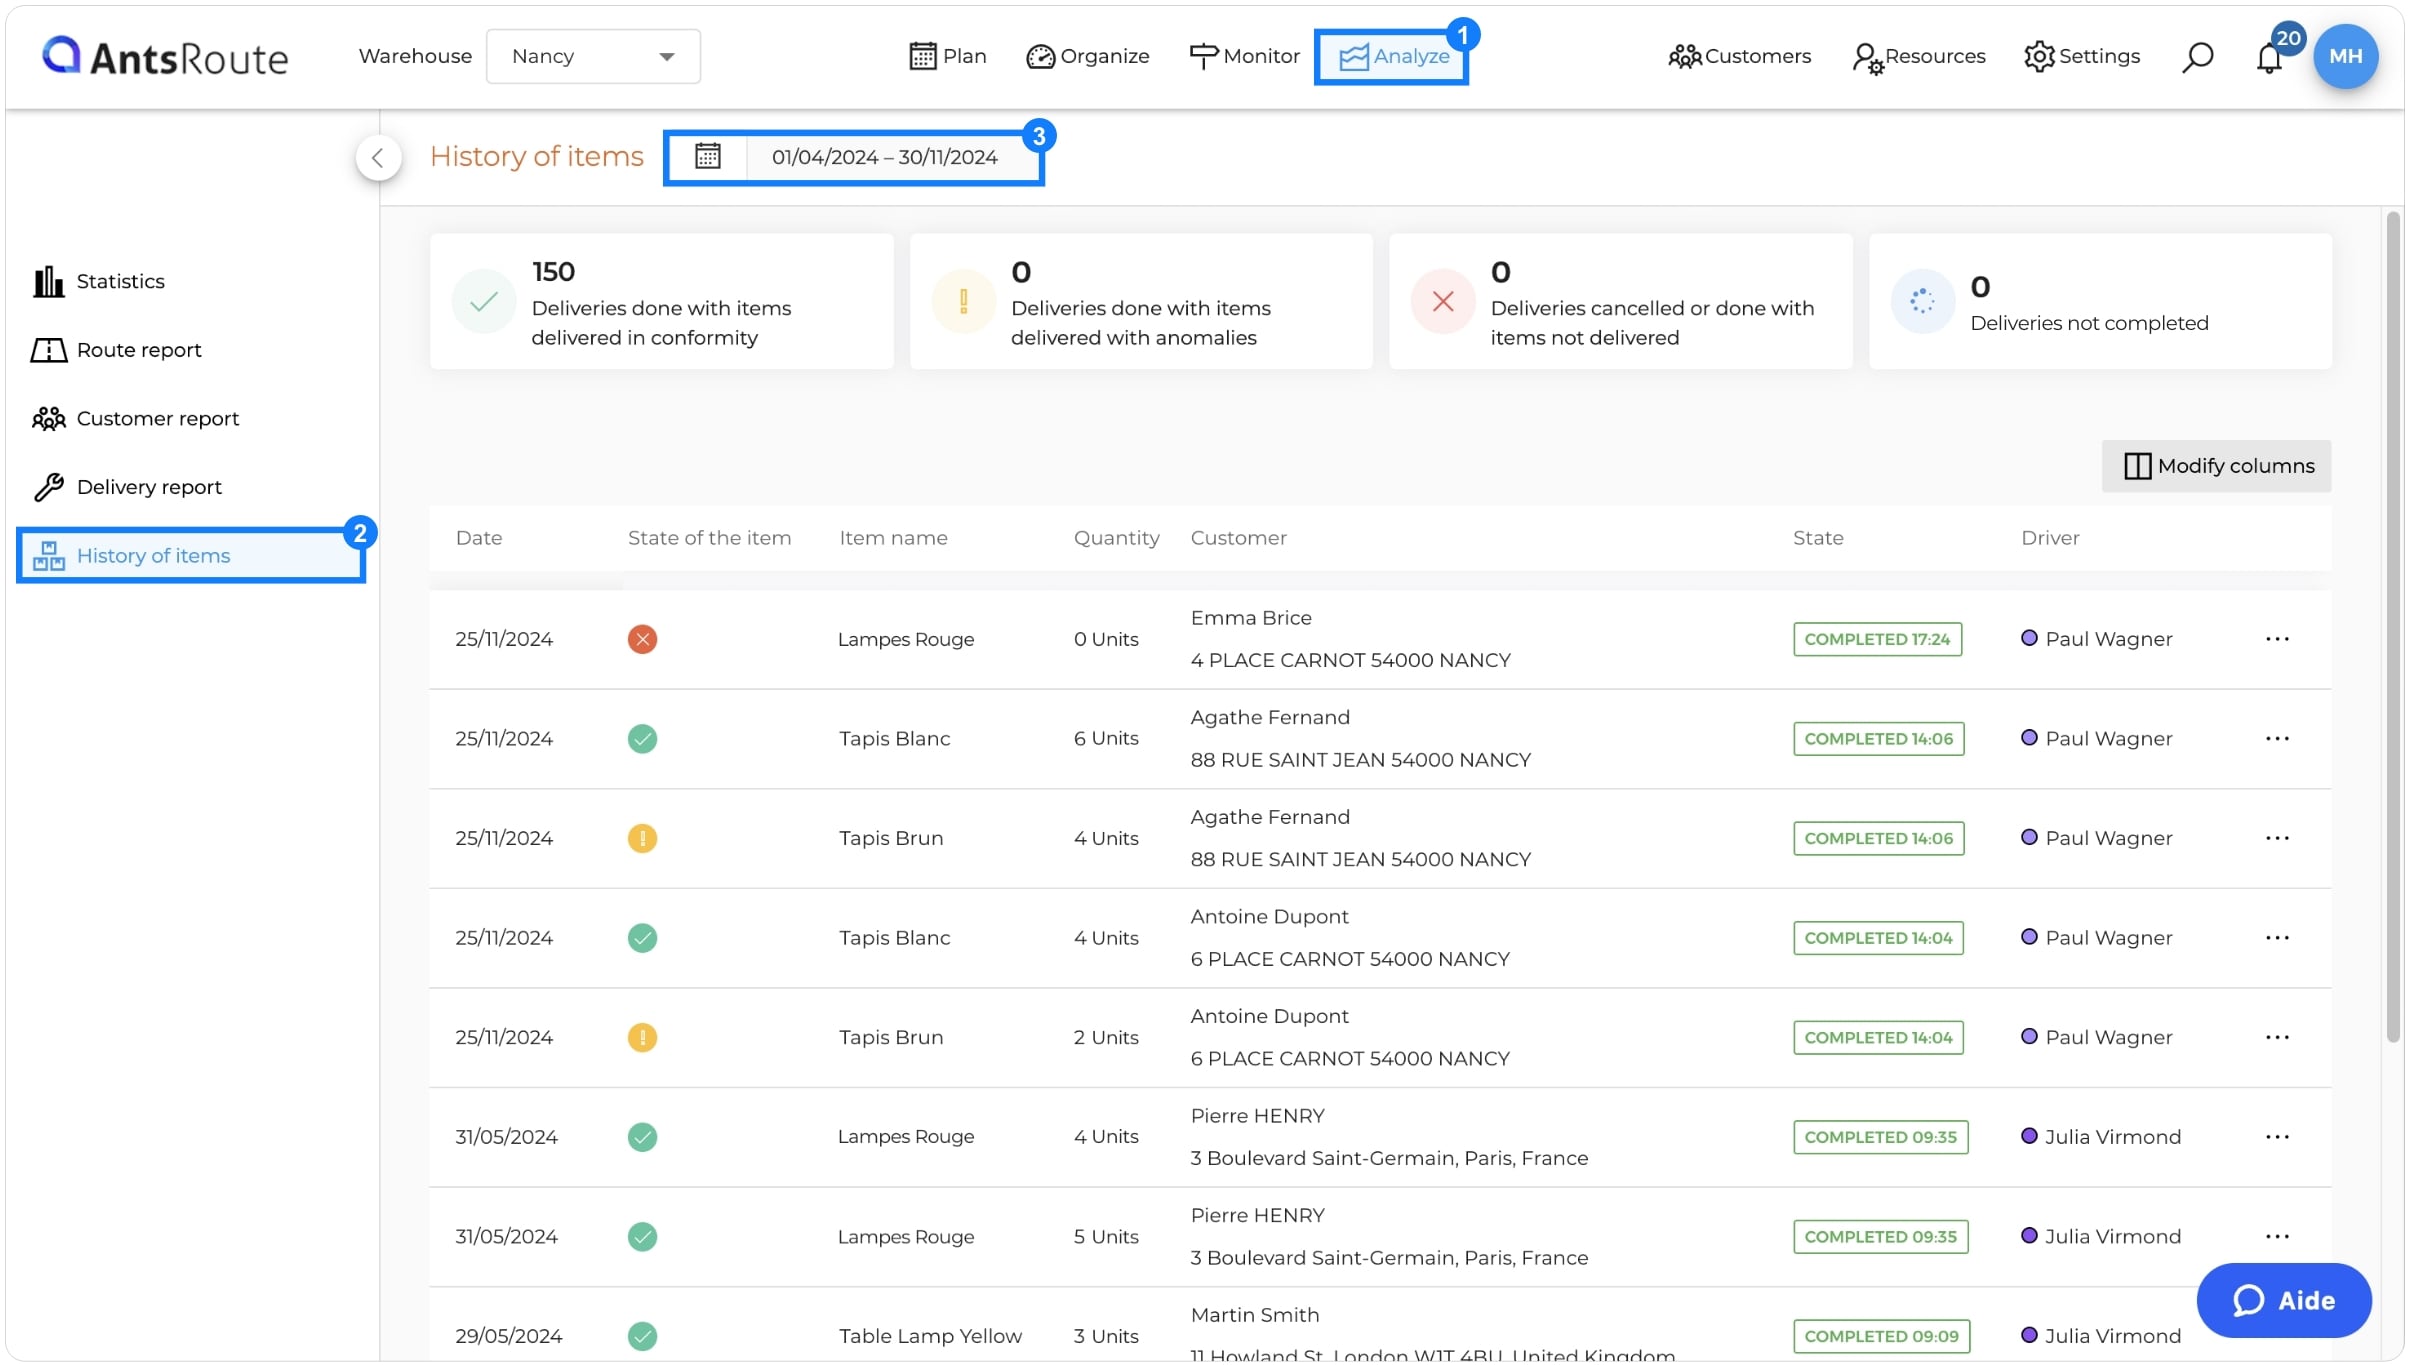The image size is (2410, 1365).
Task: Click the Item name column header
Action: (893, 538)
